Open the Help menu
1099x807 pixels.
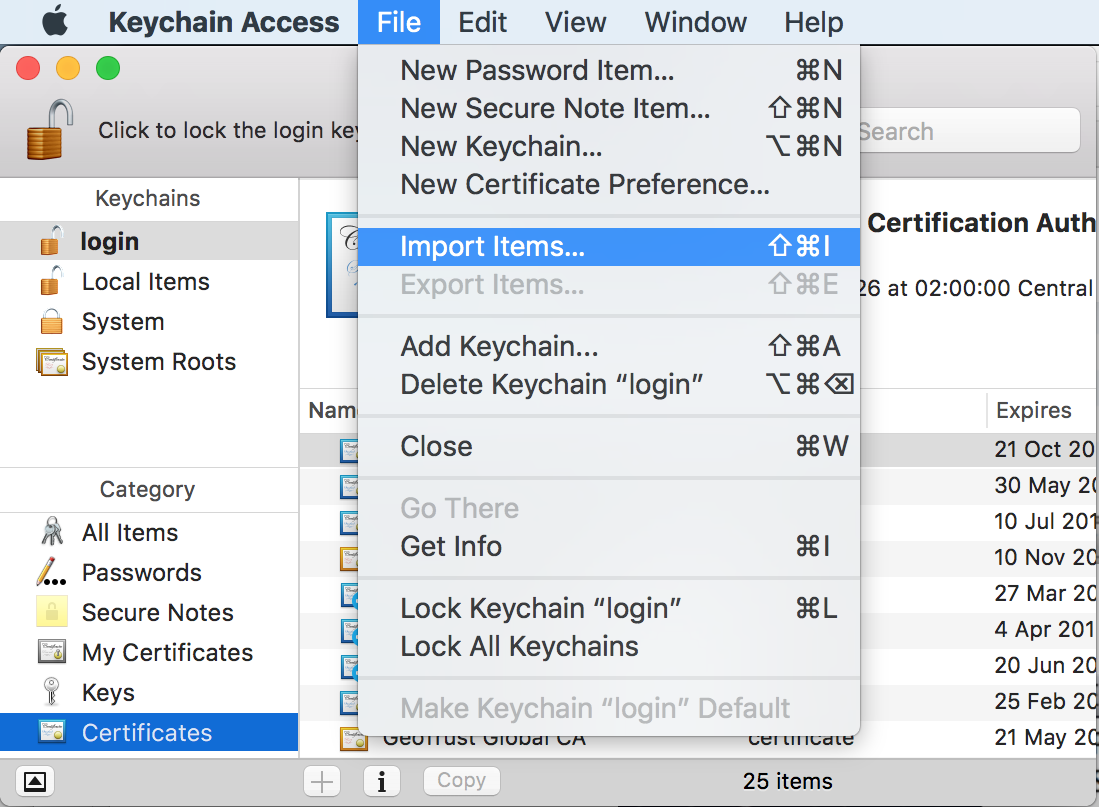click(x=813, y=22)
